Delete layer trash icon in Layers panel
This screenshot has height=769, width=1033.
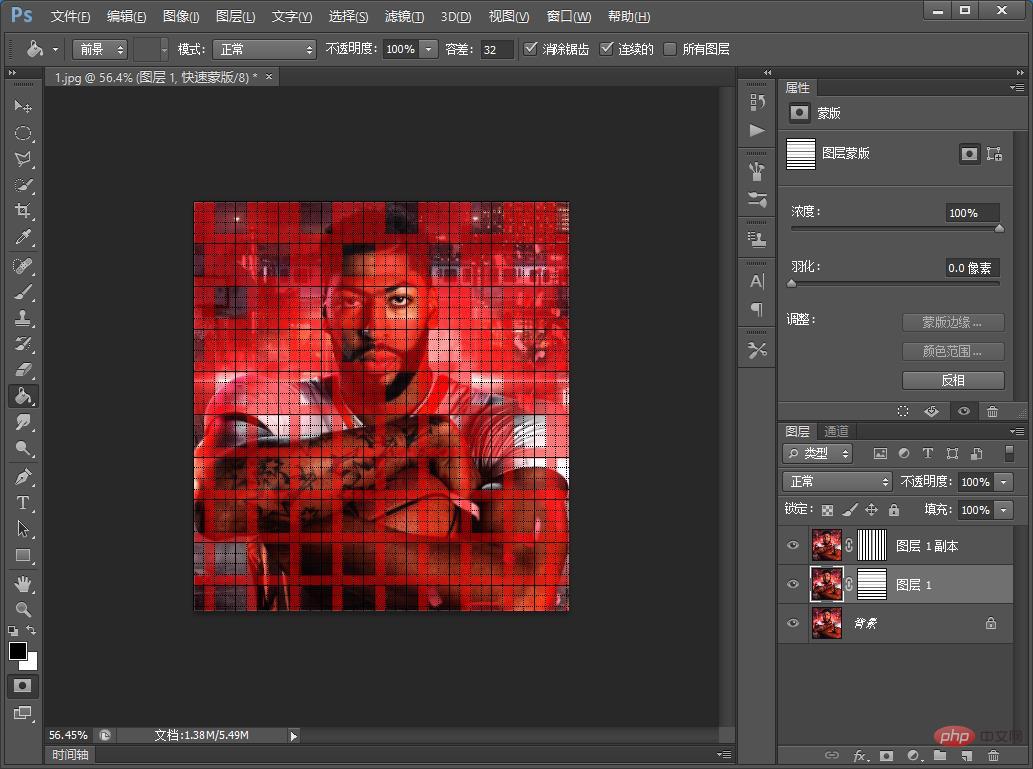(x=993, y=755)
